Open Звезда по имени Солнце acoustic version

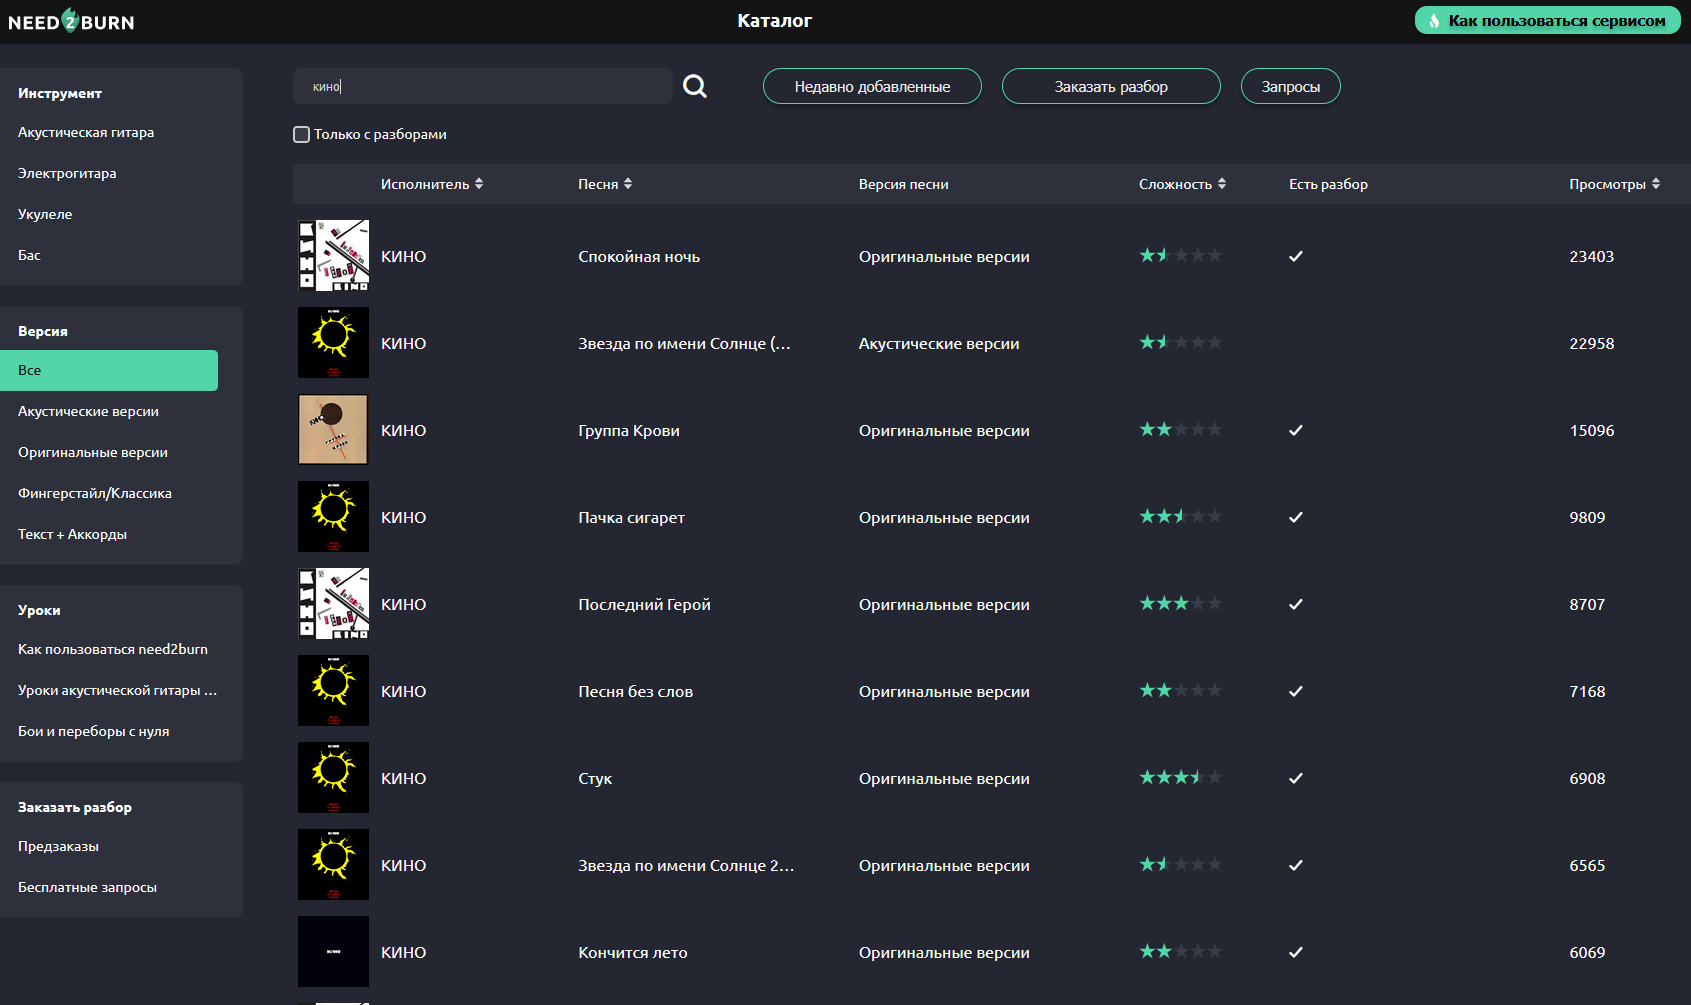pos(684,343)
